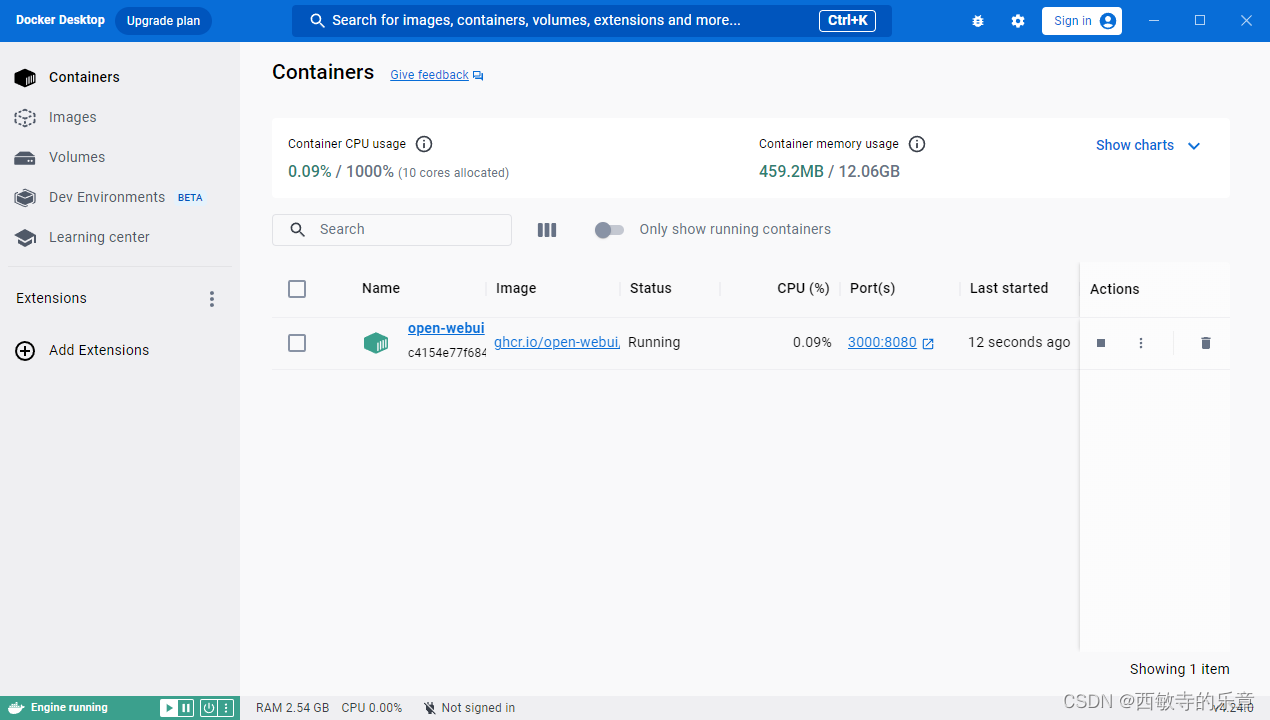Click RAM 2.54 GB status entry
This screenshot has width=1270, height=720.
click(292, 708)
